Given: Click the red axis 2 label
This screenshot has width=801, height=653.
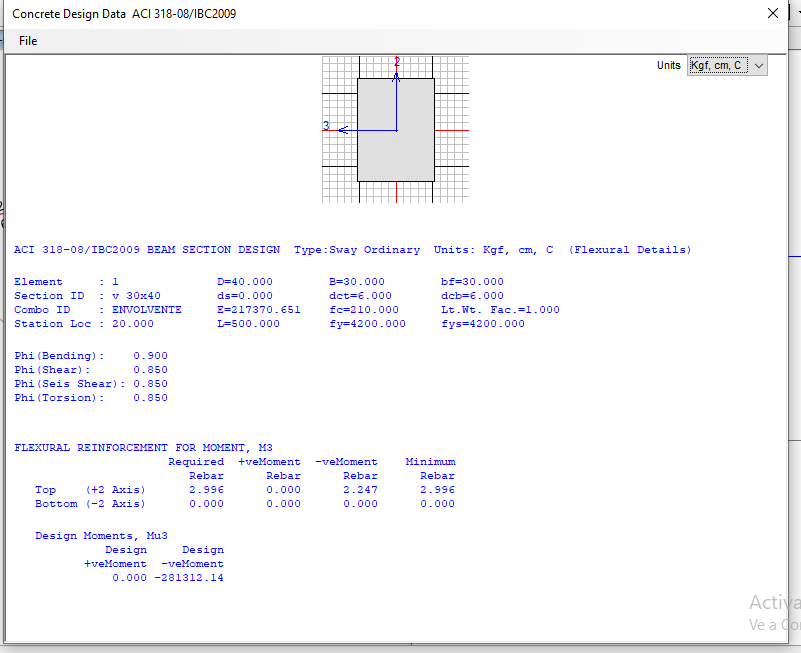Looking at the screenshot, I should click(397, 62).
